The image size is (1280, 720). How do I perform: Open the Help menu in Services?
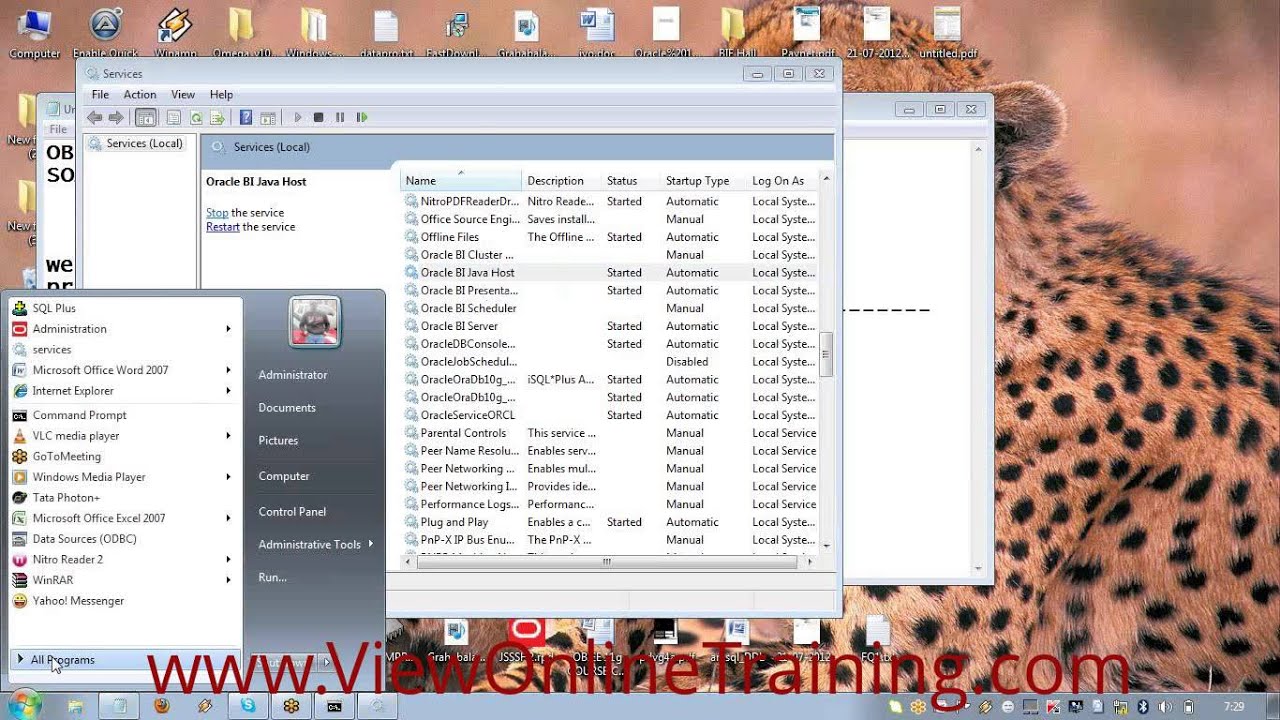(x=221, y=95)
